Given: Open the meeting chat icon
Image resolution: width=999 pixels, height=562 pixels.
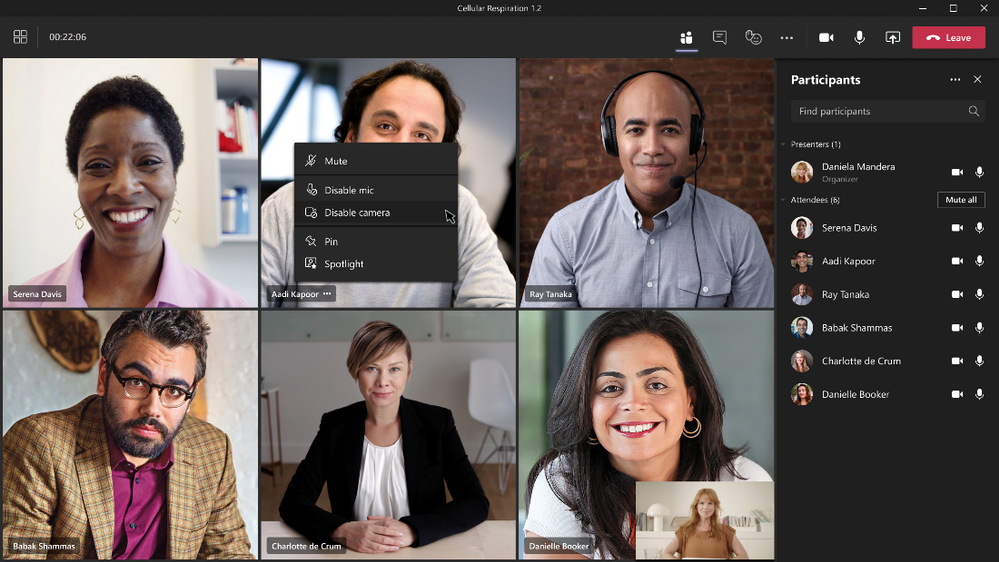Looking at the screenshot, I should pos(720,38).
